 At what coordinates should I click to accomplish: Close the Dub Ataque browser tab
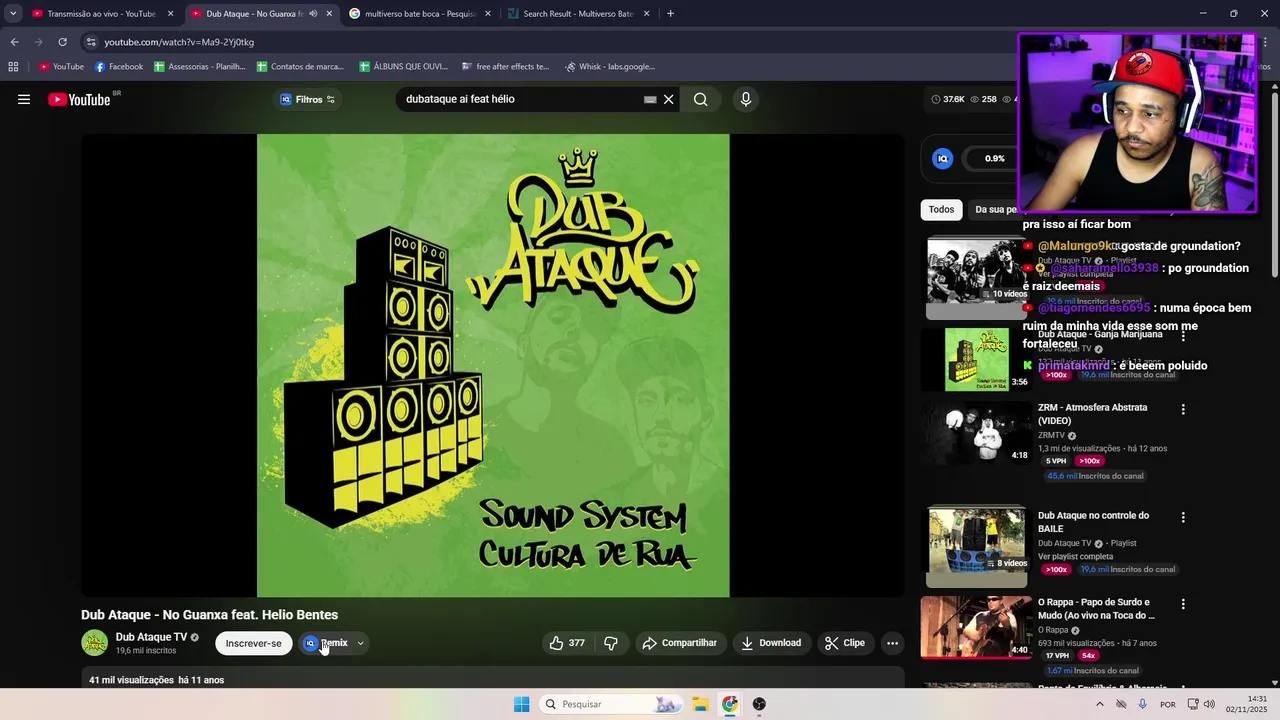(x=329, y=14)
